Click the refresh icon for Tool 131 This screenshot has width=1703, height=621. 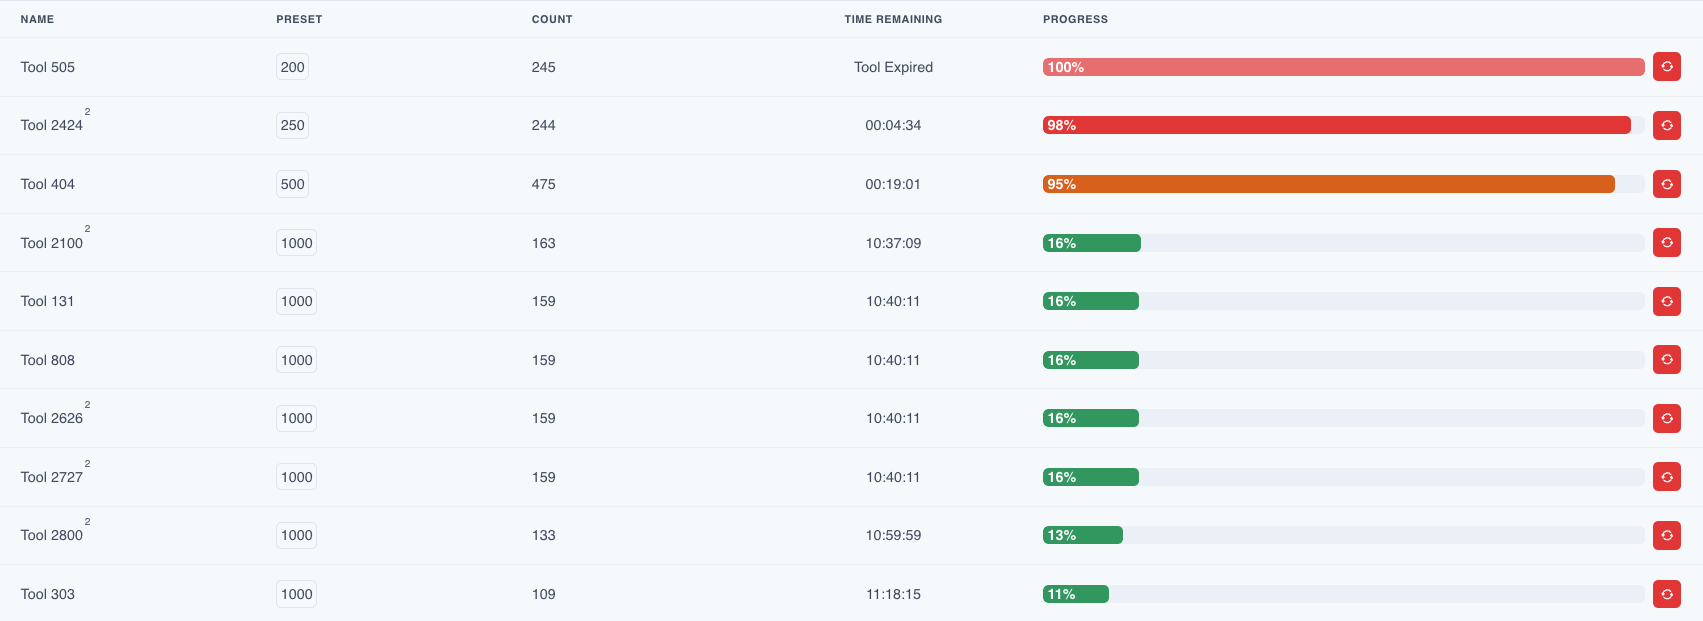pos(1667,301)
